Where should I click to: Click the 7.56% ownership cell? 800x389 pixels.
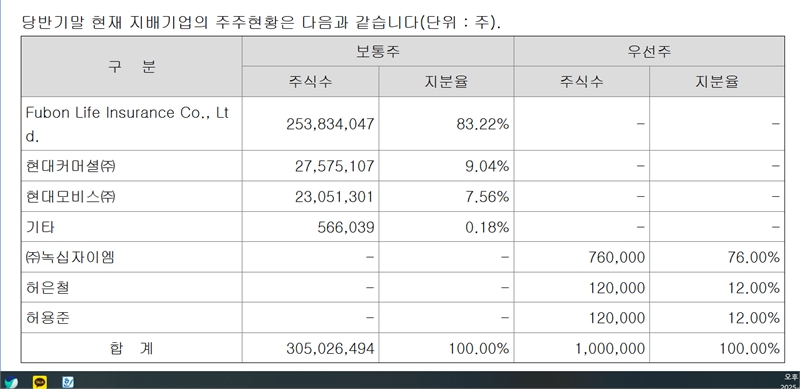click(446, 197)
